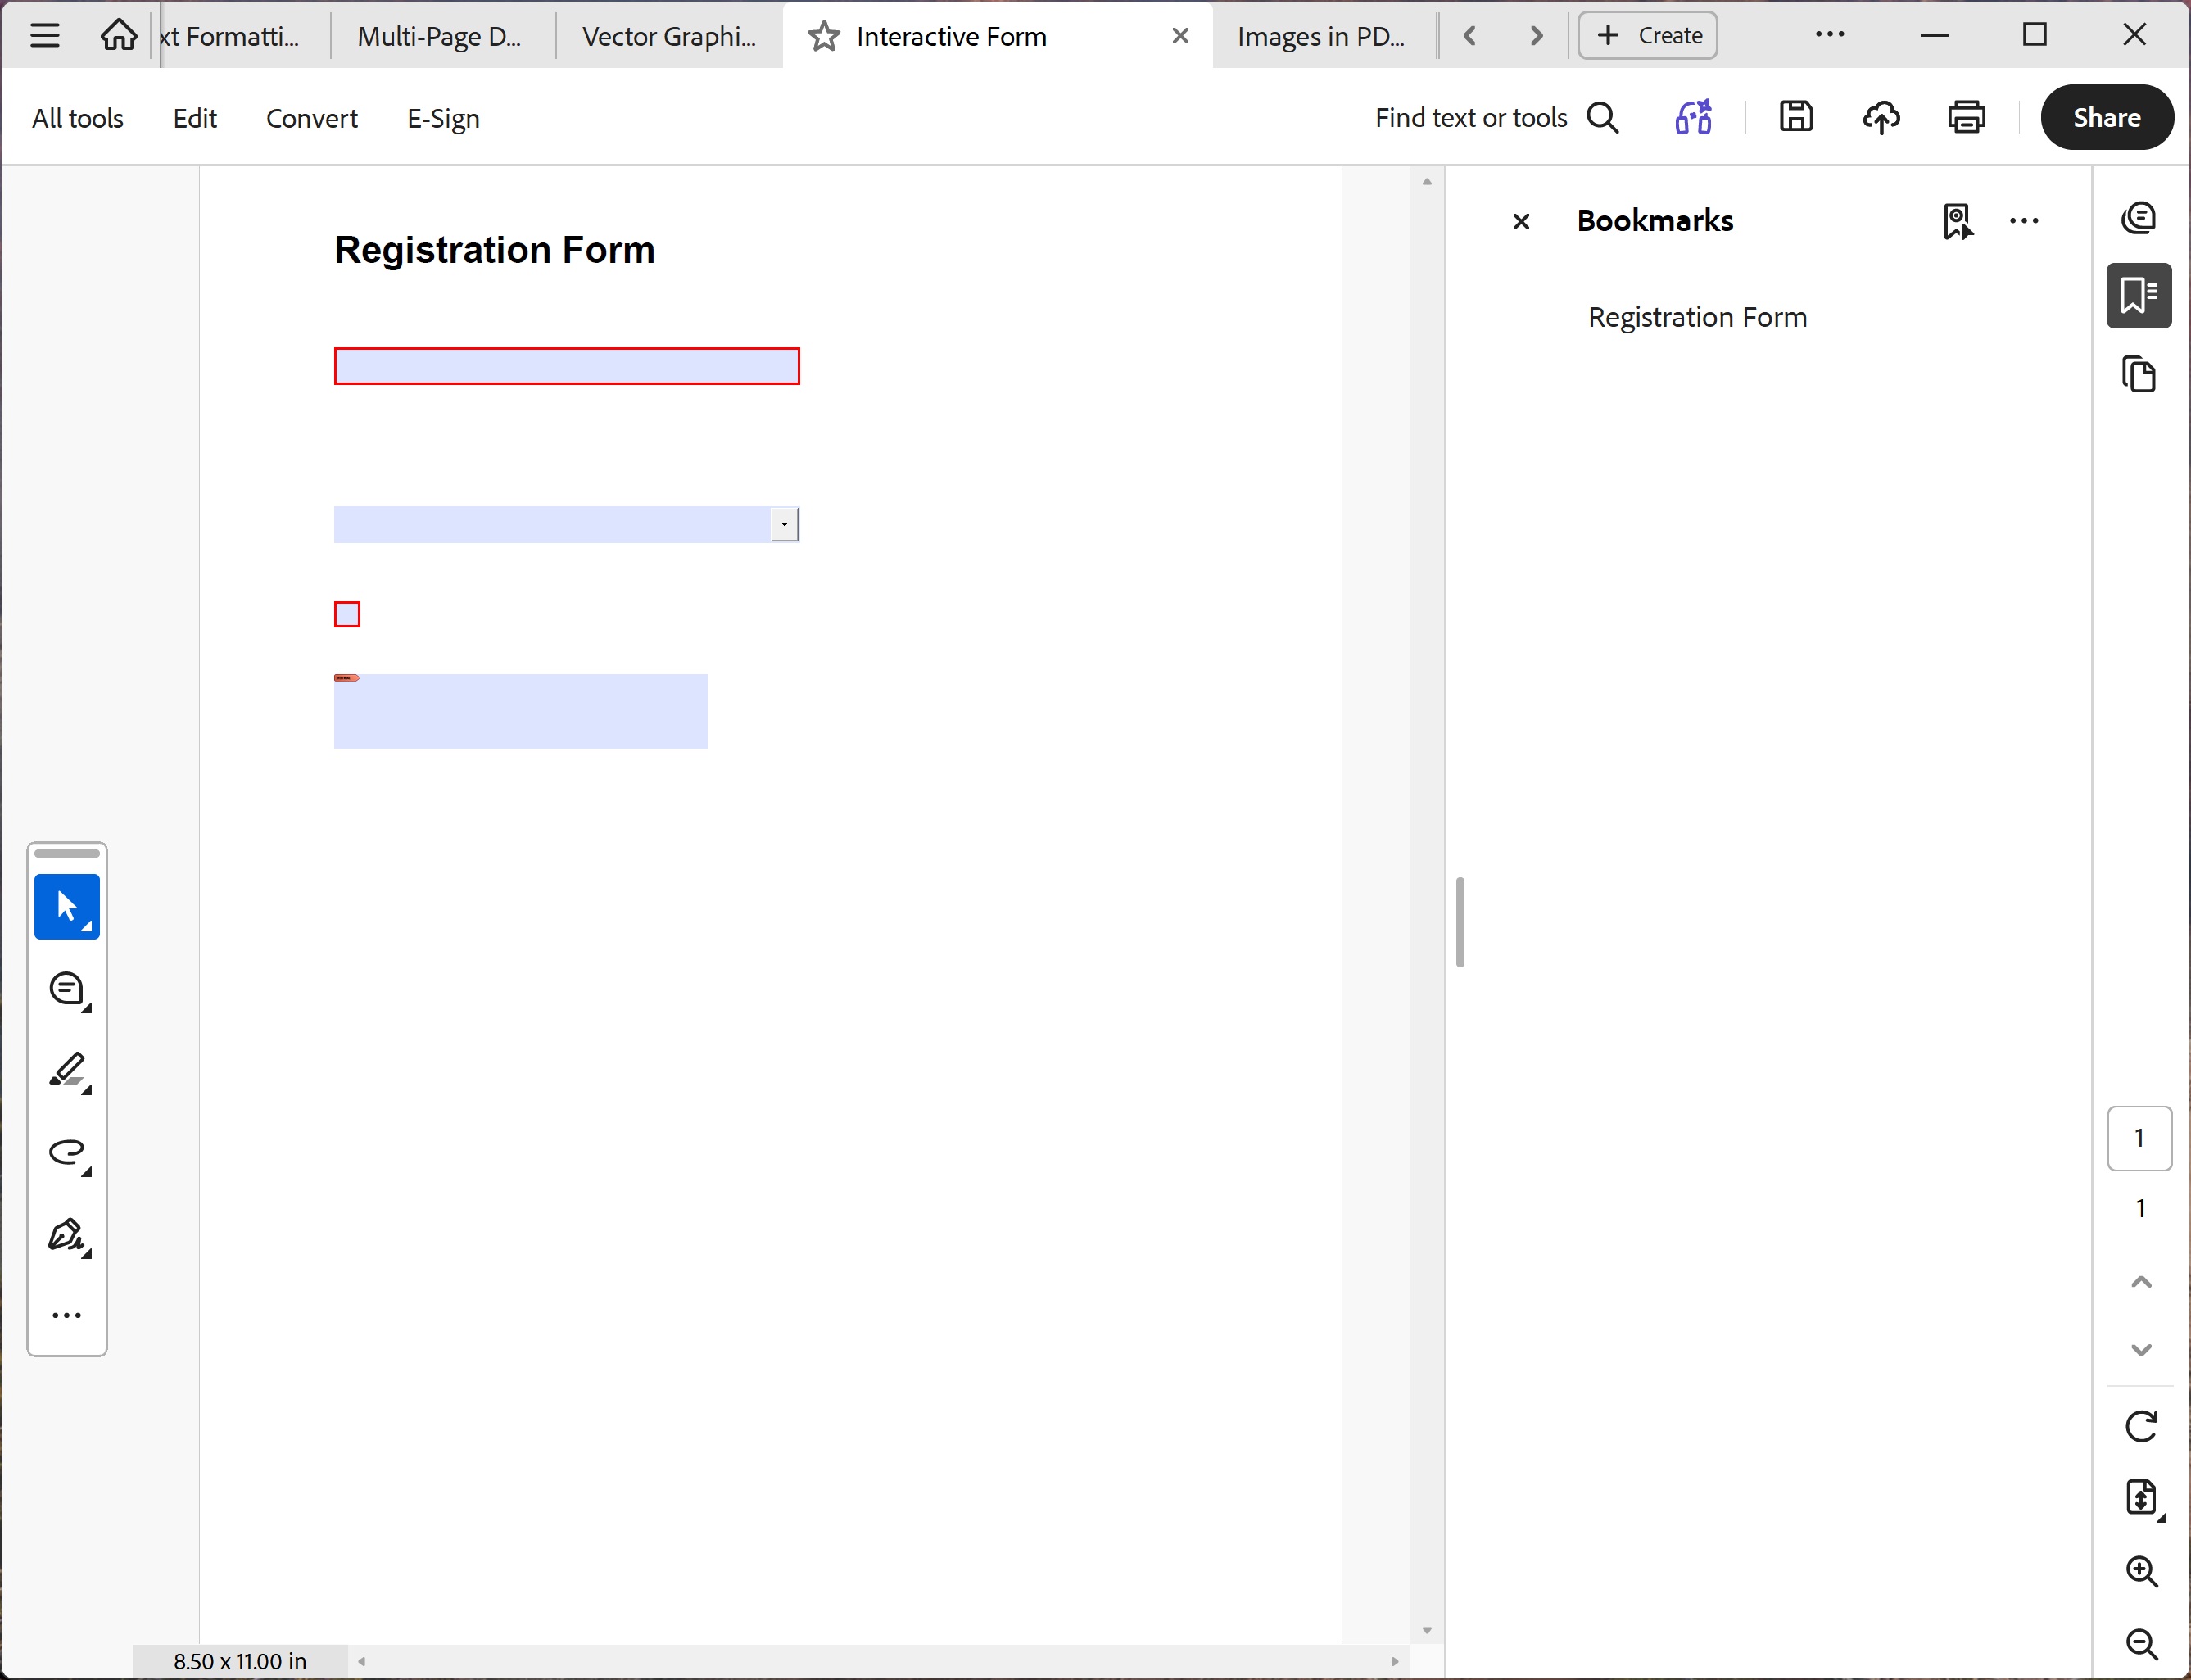2191x1680 pixels.
Task: Switch to the Images in PDF tab
Action: [x=1320, y=36]
